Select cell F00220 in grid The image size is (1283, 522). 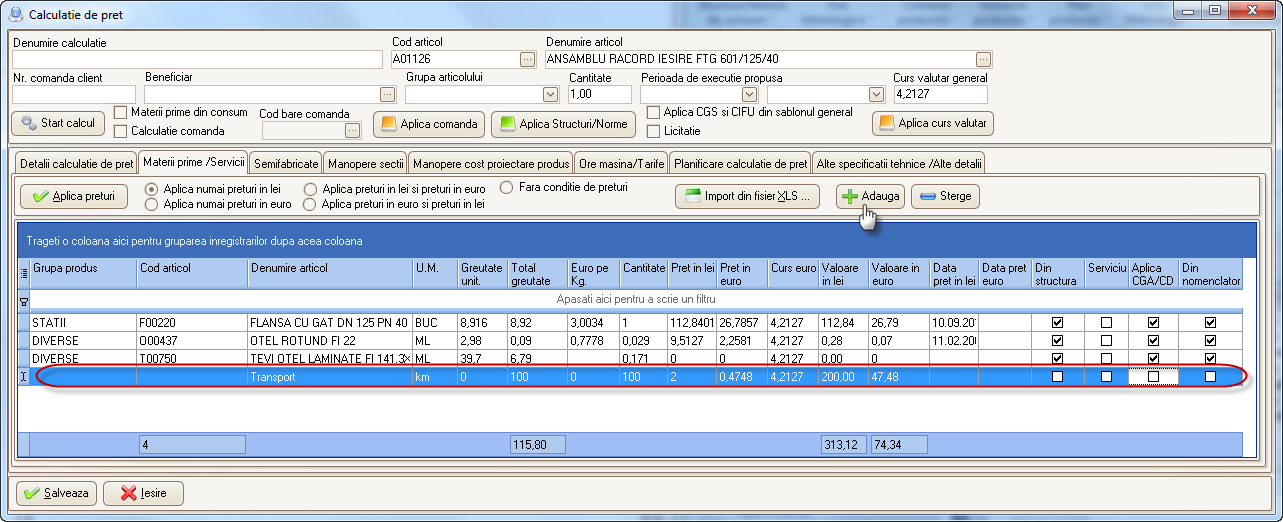click(192, 323)
